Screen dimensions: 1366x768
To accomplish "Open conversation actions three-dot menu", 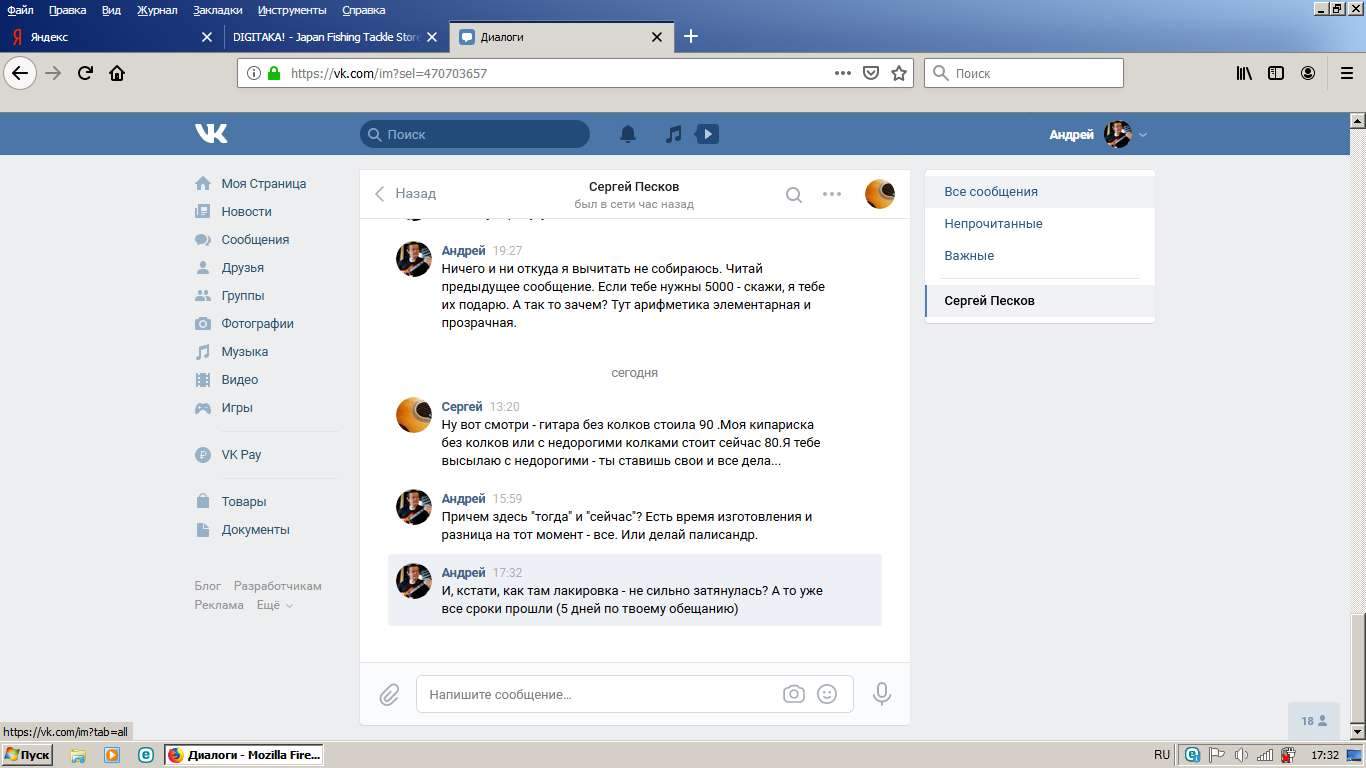I will 832,194.
